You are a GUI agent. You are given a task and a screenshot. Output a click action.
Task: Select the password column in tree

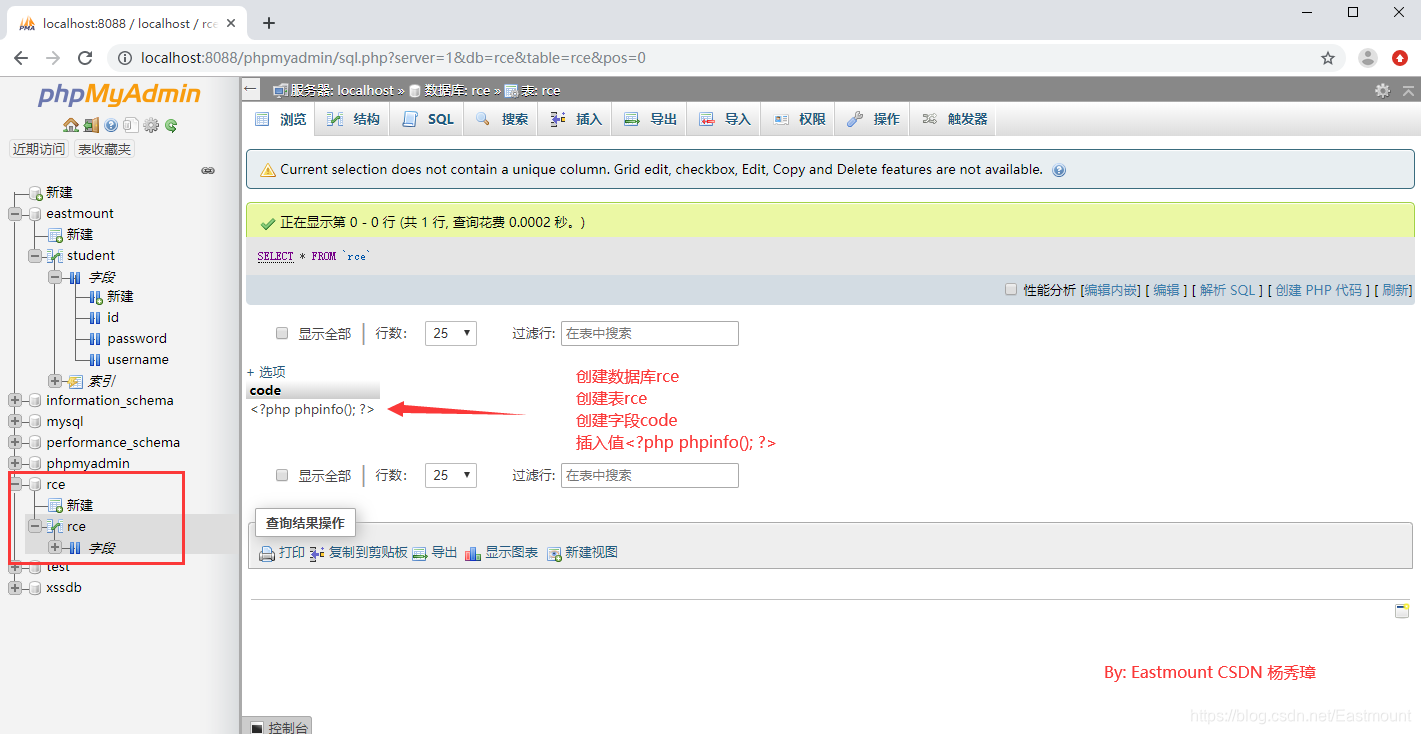coord(137,338)
